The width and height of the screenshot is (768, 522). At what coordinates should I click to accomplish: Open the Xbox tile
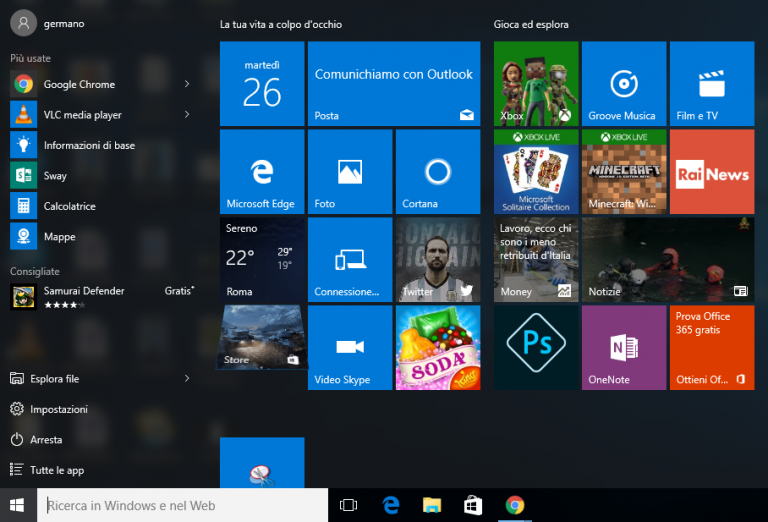coord(536,84)
